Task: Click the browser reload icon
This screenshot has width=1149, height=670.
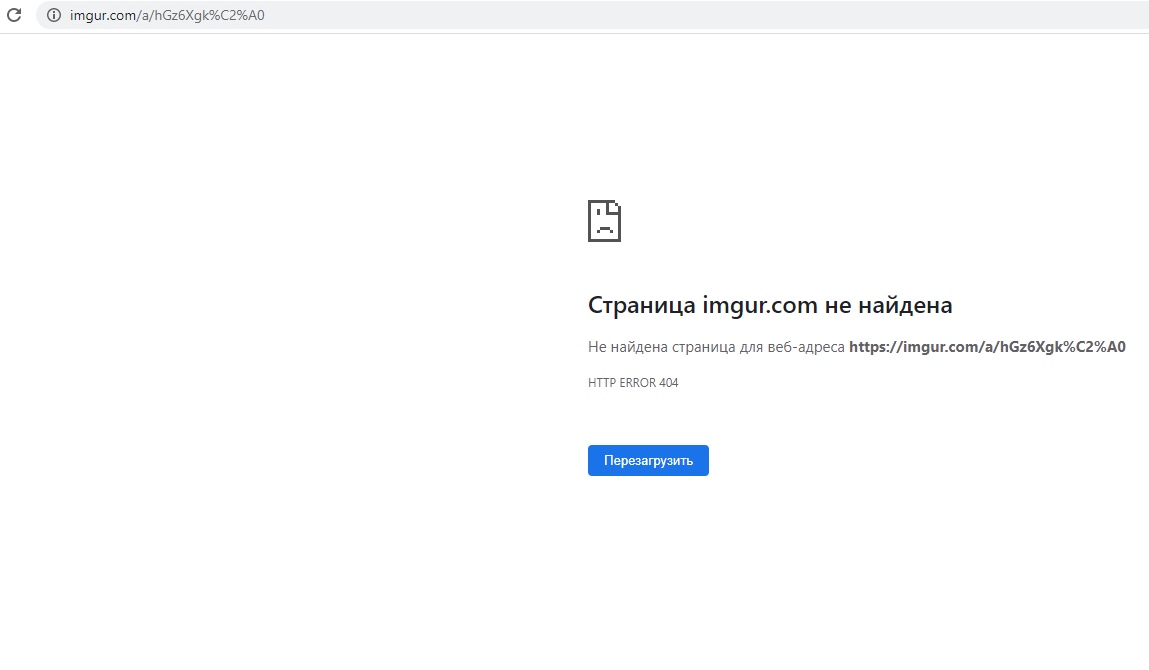Action: 14,15
